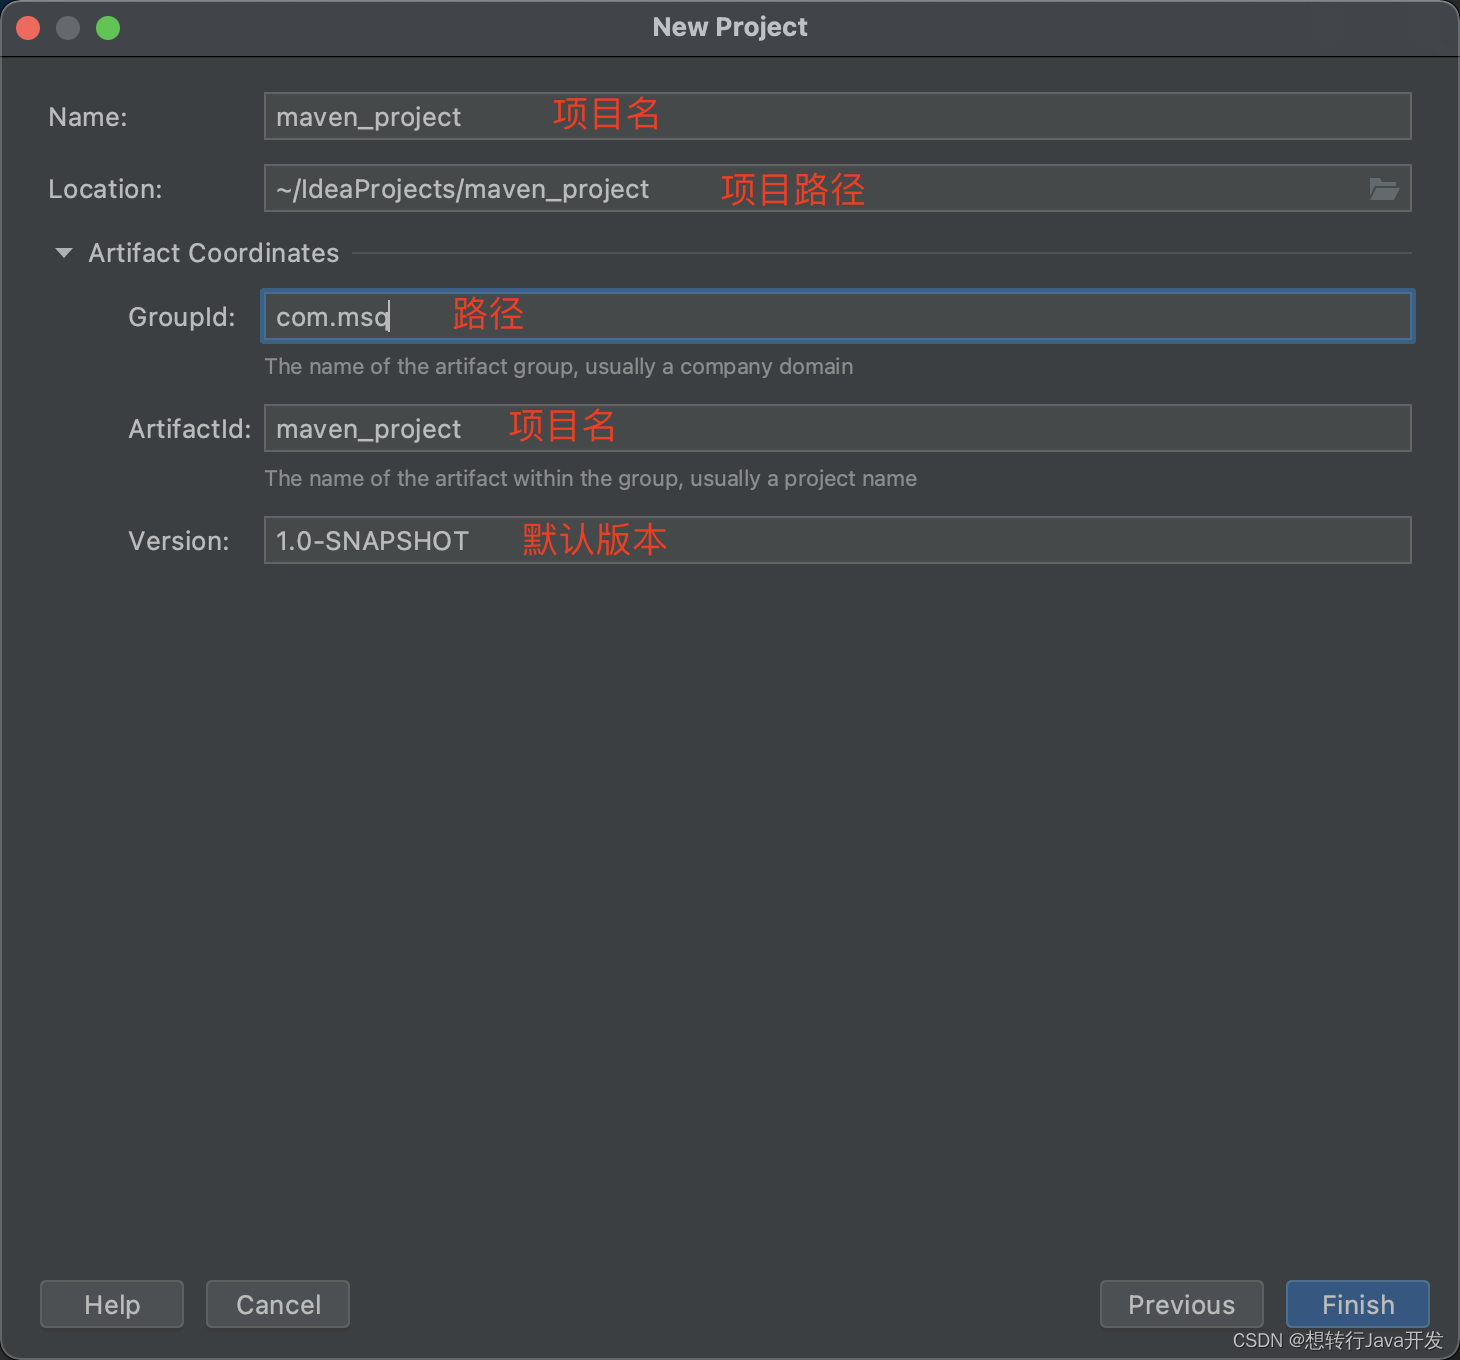Viewport: 1460px width, 1360px height.
Task: Click the ArtifactId label
Action: pyautogui.click(x=190, y=429)
